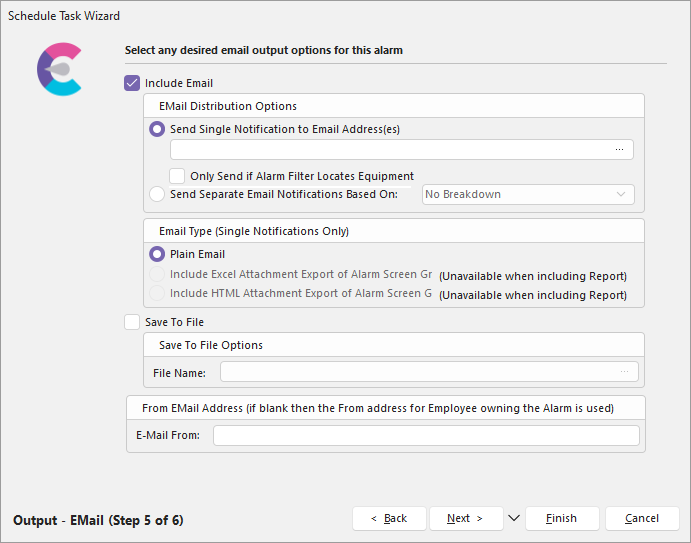Select Include HTML Attachment Export option
Screen dimensions: 691x543
tap(156, 294)
